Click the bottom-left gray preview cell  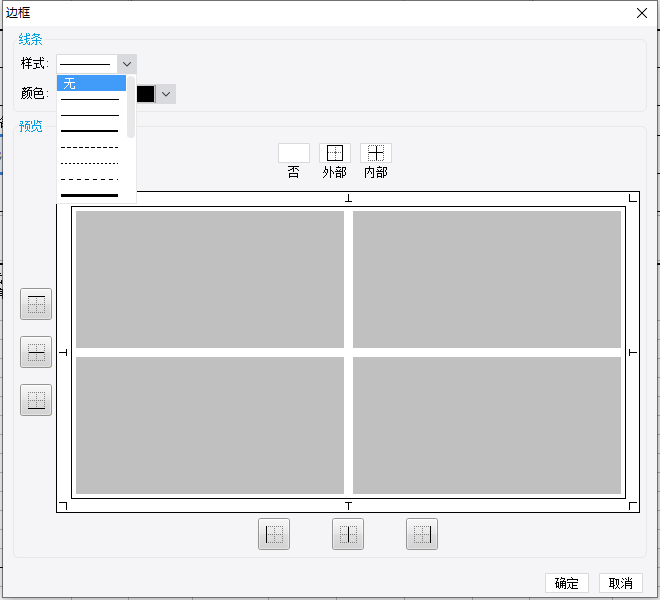click(210, 425)
